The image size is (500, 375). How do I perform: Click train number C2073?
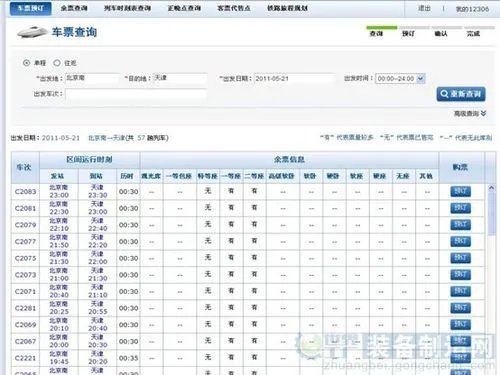coord(25,275)
